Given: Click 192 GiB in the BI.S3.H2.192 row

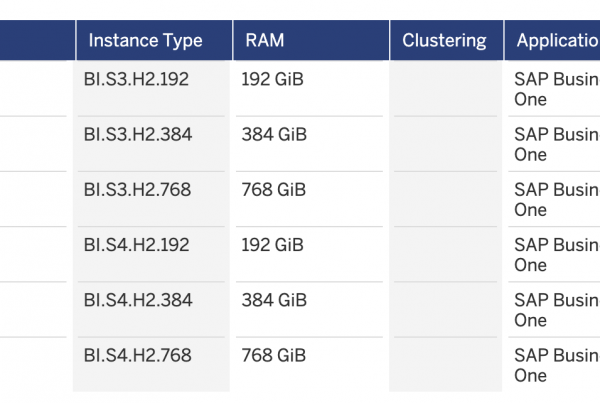Looking at the screenshot, I should (272, 79).
